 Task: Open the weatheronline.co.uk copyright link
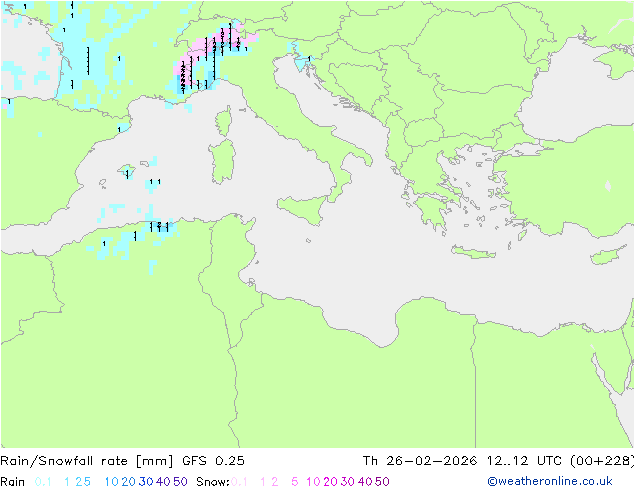tap(550, 481)
